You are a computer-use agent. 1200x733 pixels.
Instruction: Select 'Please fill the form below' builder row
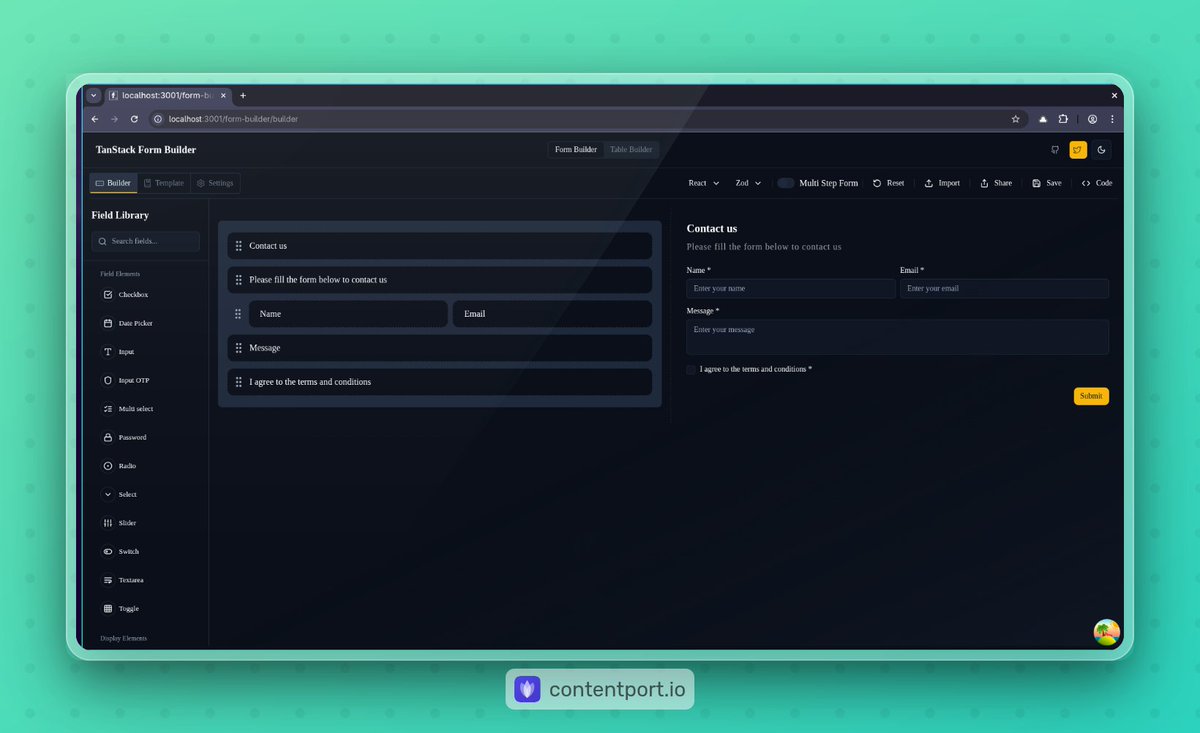[x=440, y=280]
